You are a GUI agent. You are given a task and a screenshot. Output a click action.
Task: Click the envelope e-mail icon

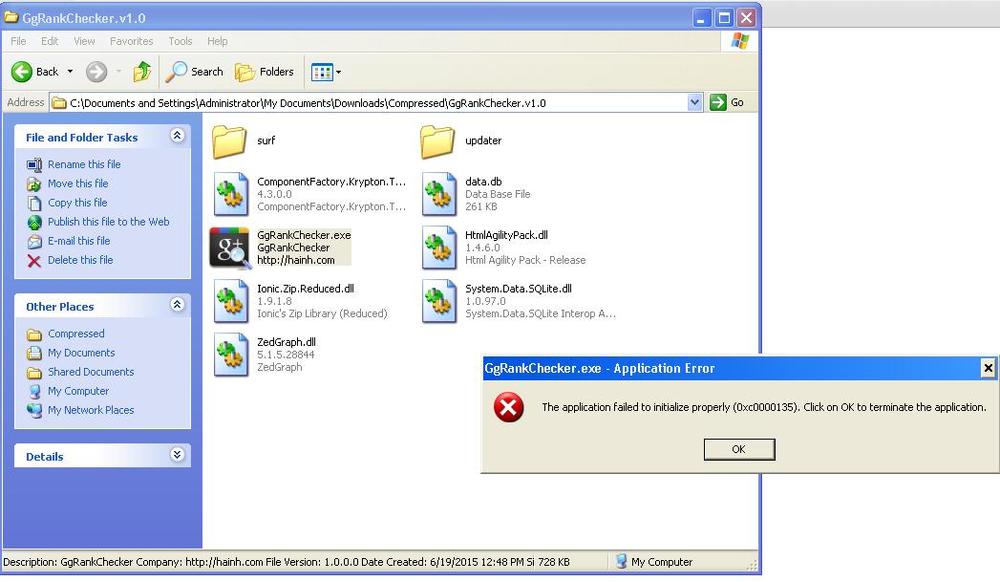pos(34,241)
